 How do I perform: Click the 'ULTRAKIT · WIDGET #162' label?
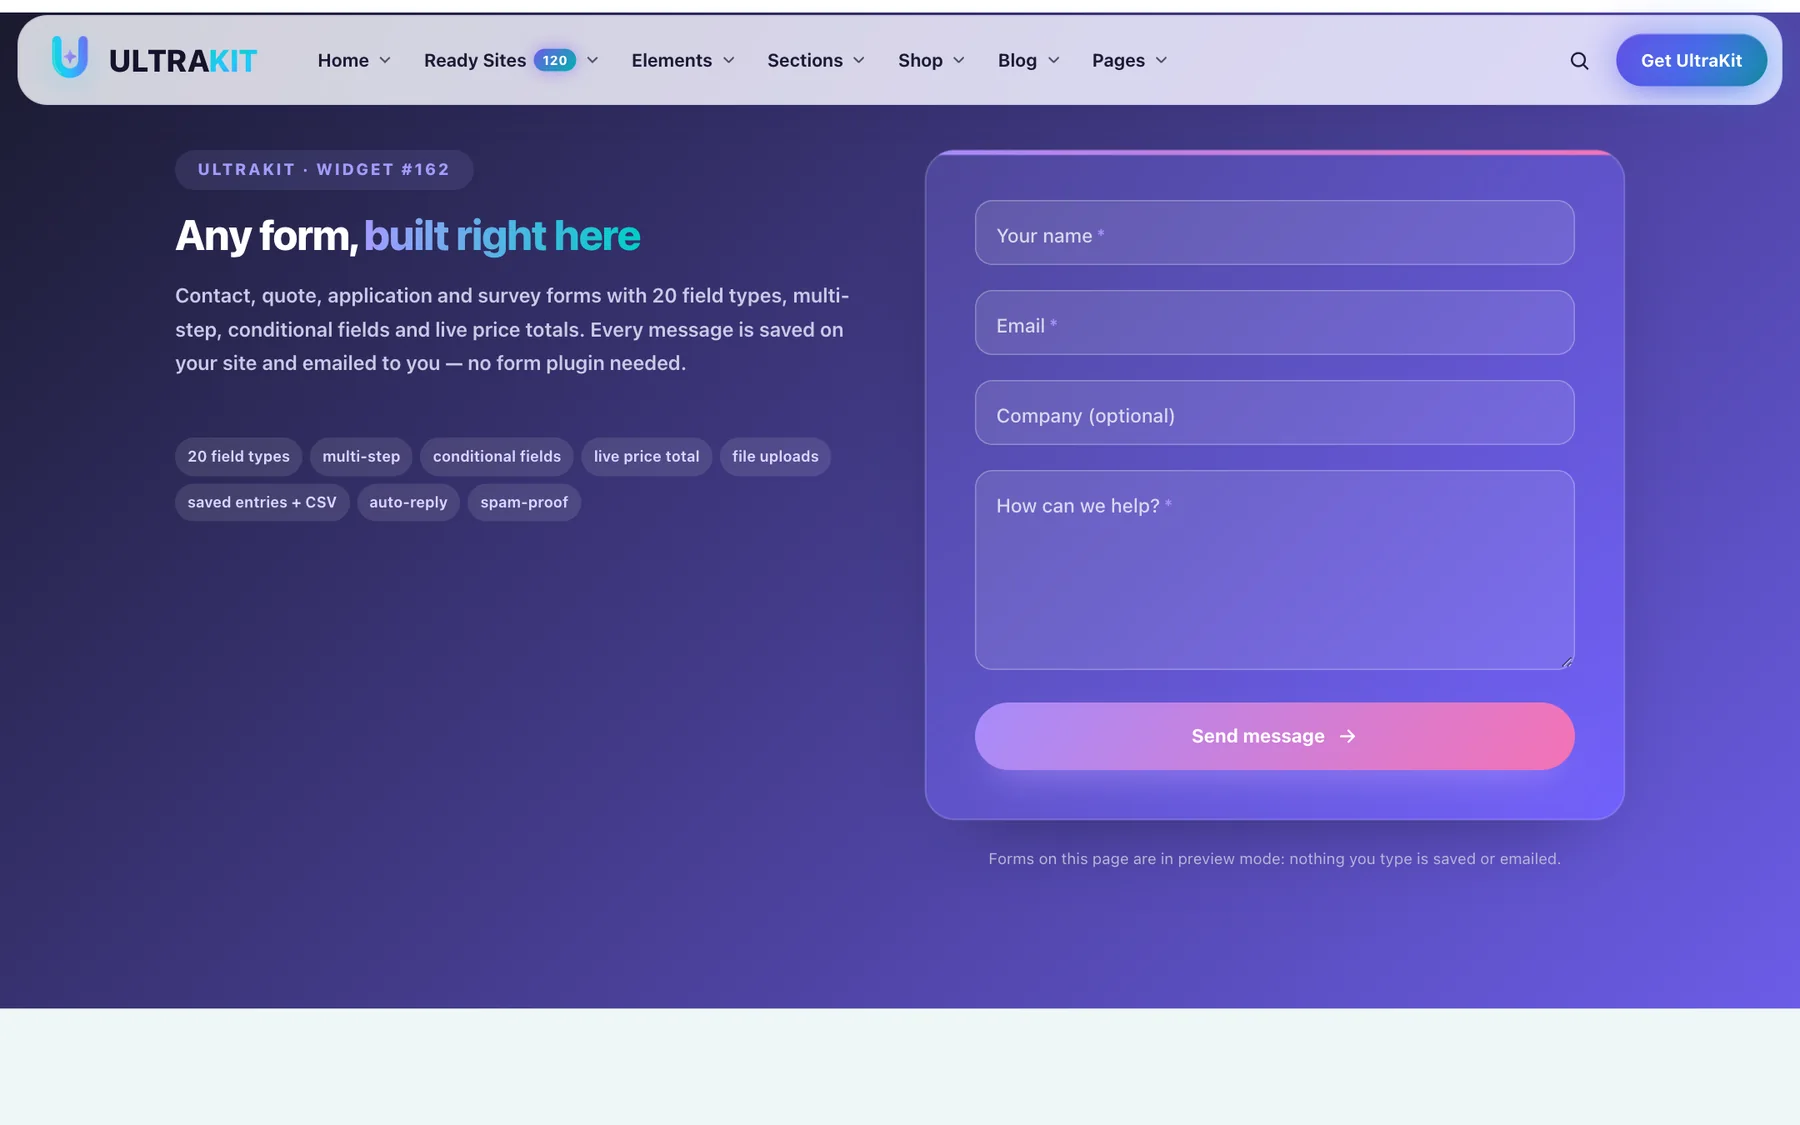coord(324,170)
